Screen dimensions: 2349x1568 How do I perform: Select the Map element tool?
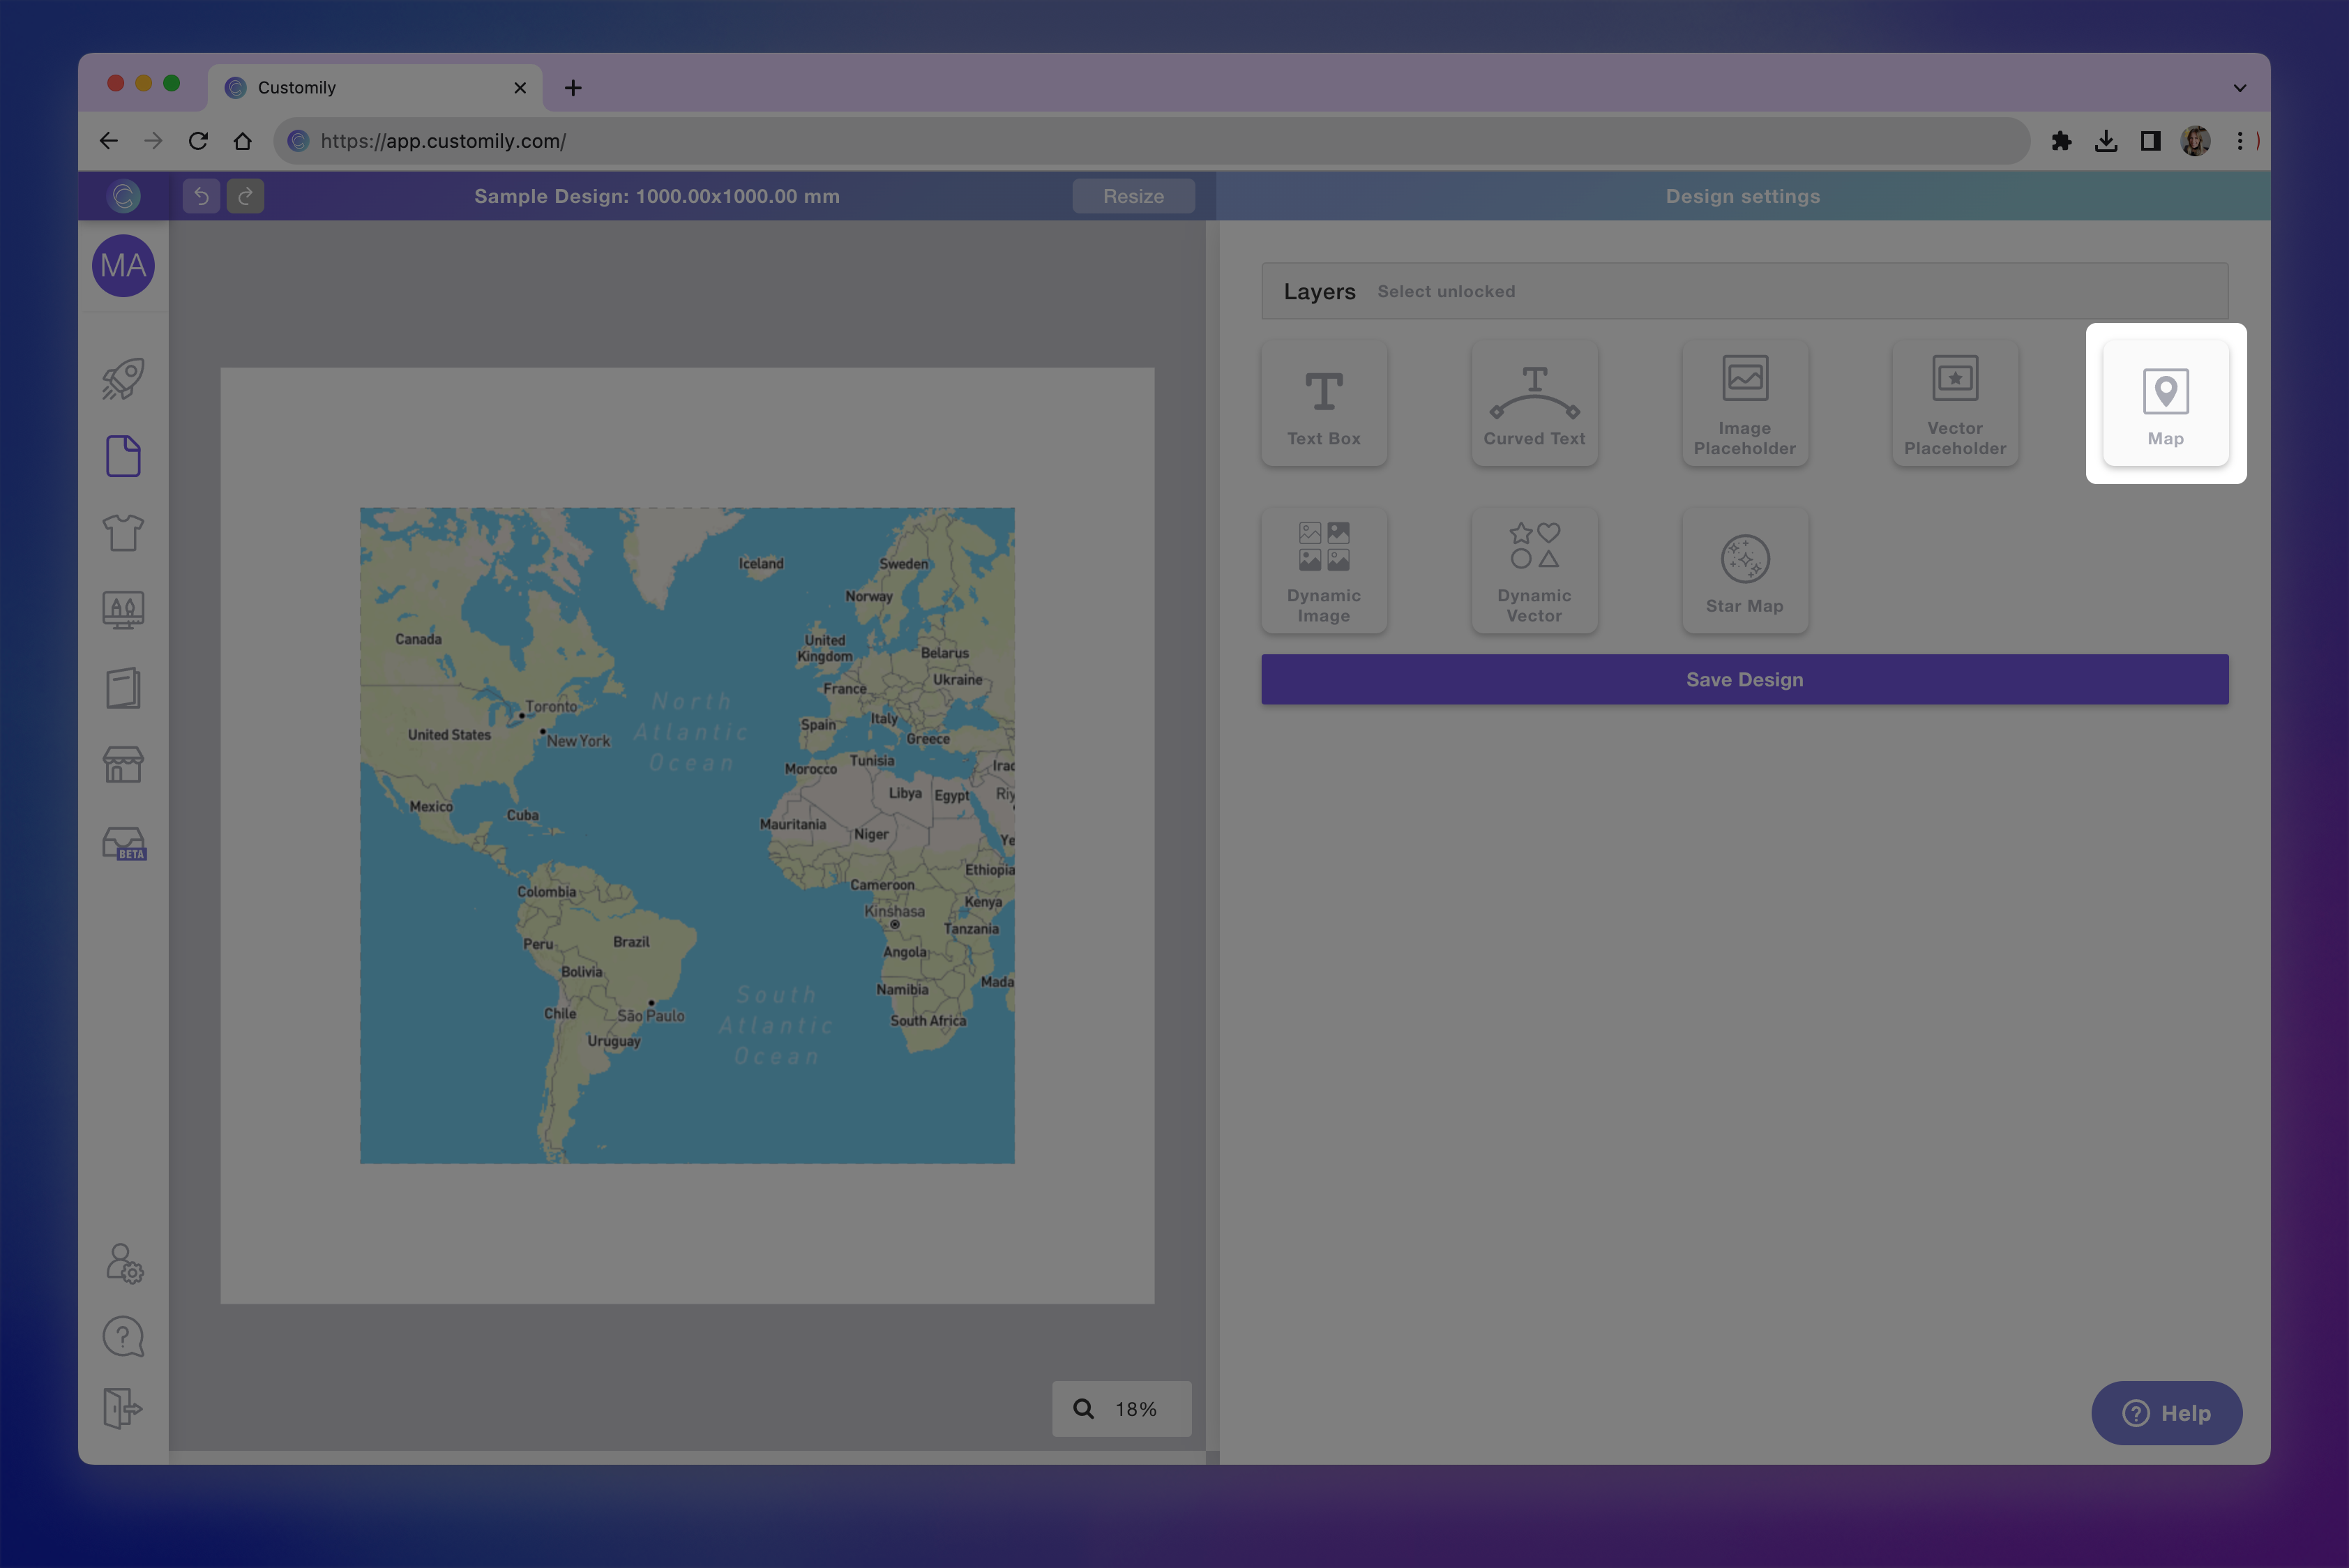tap(2165, 403)
